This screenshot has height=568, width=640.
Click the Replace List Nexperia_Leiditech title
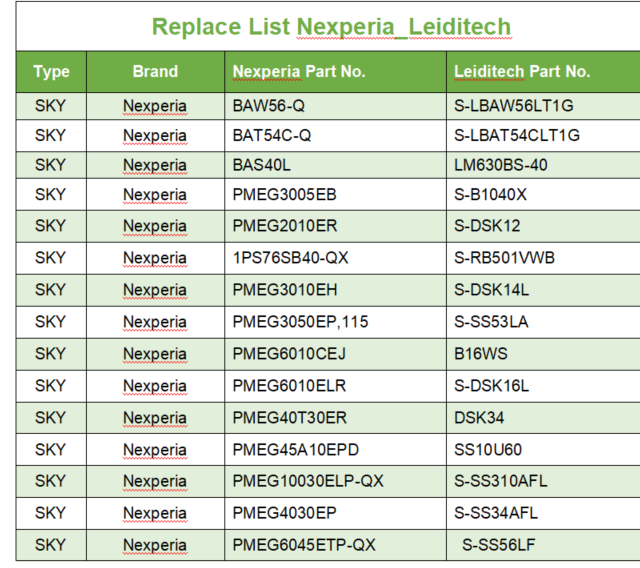coord(331,27)
